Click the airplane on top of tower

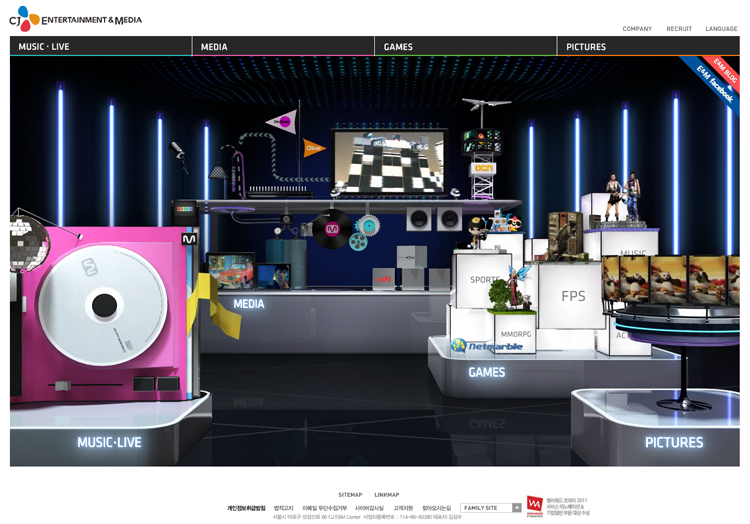(485, 103)
